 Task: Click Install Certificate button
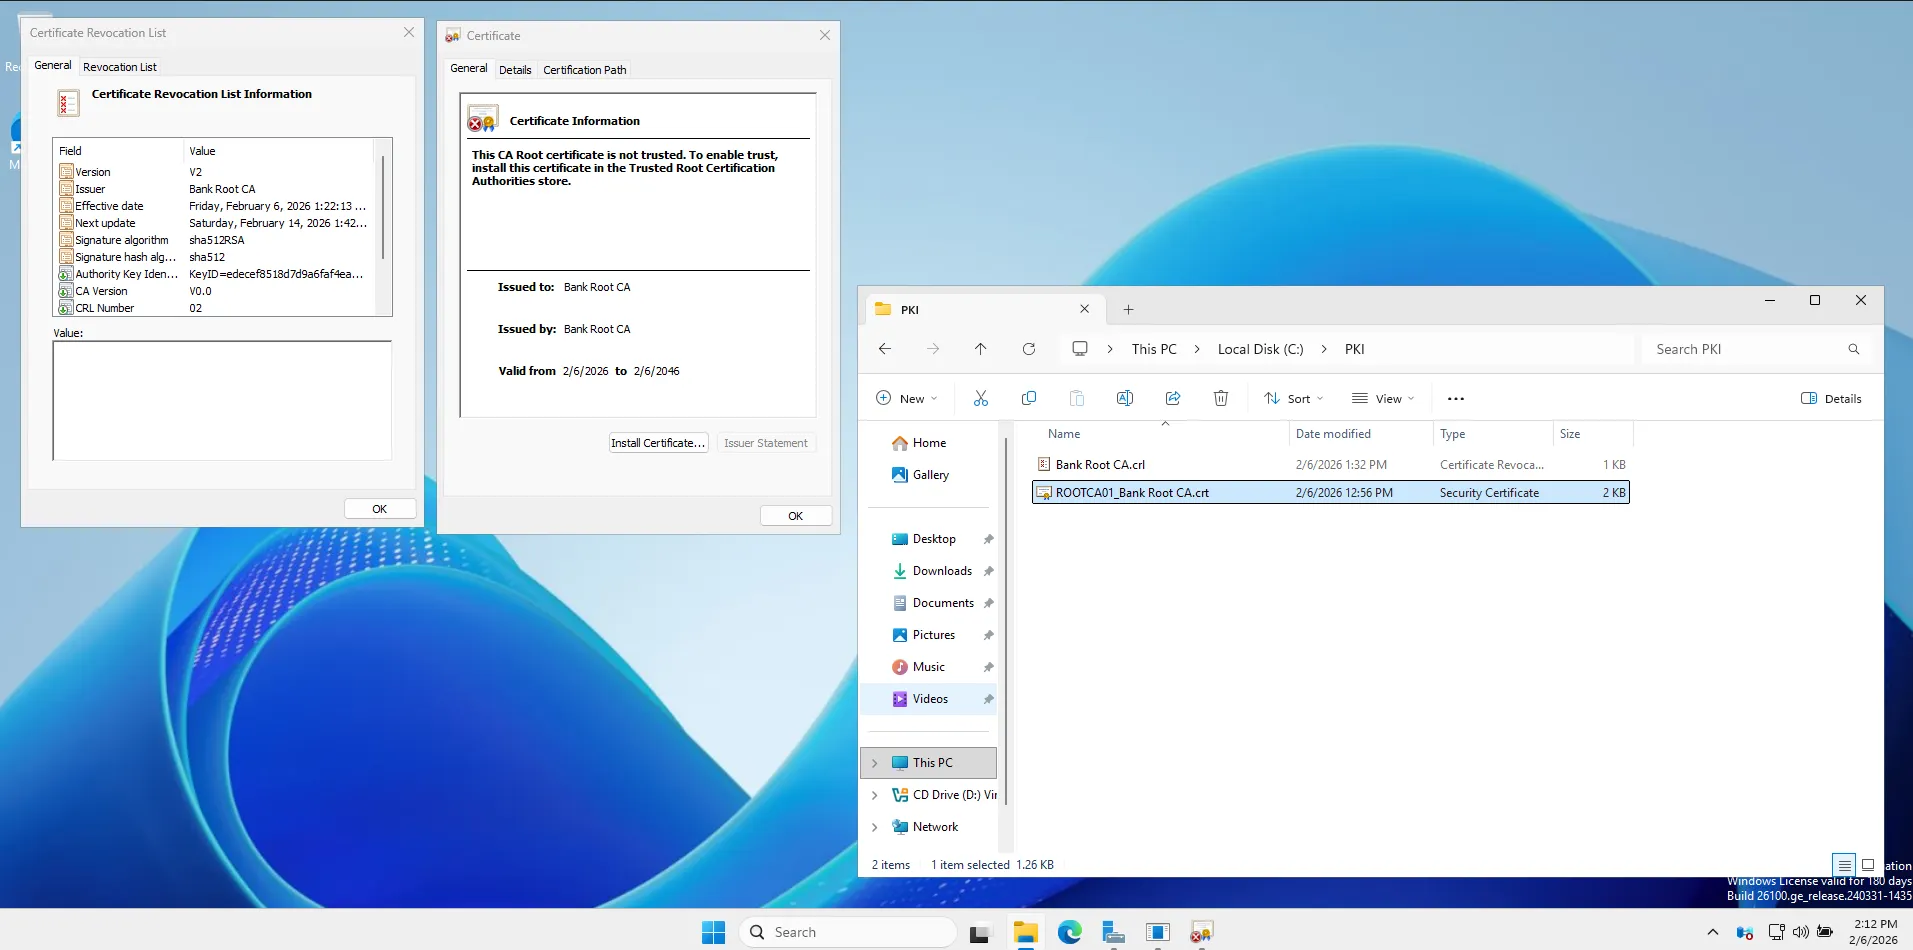click(658, 443)
